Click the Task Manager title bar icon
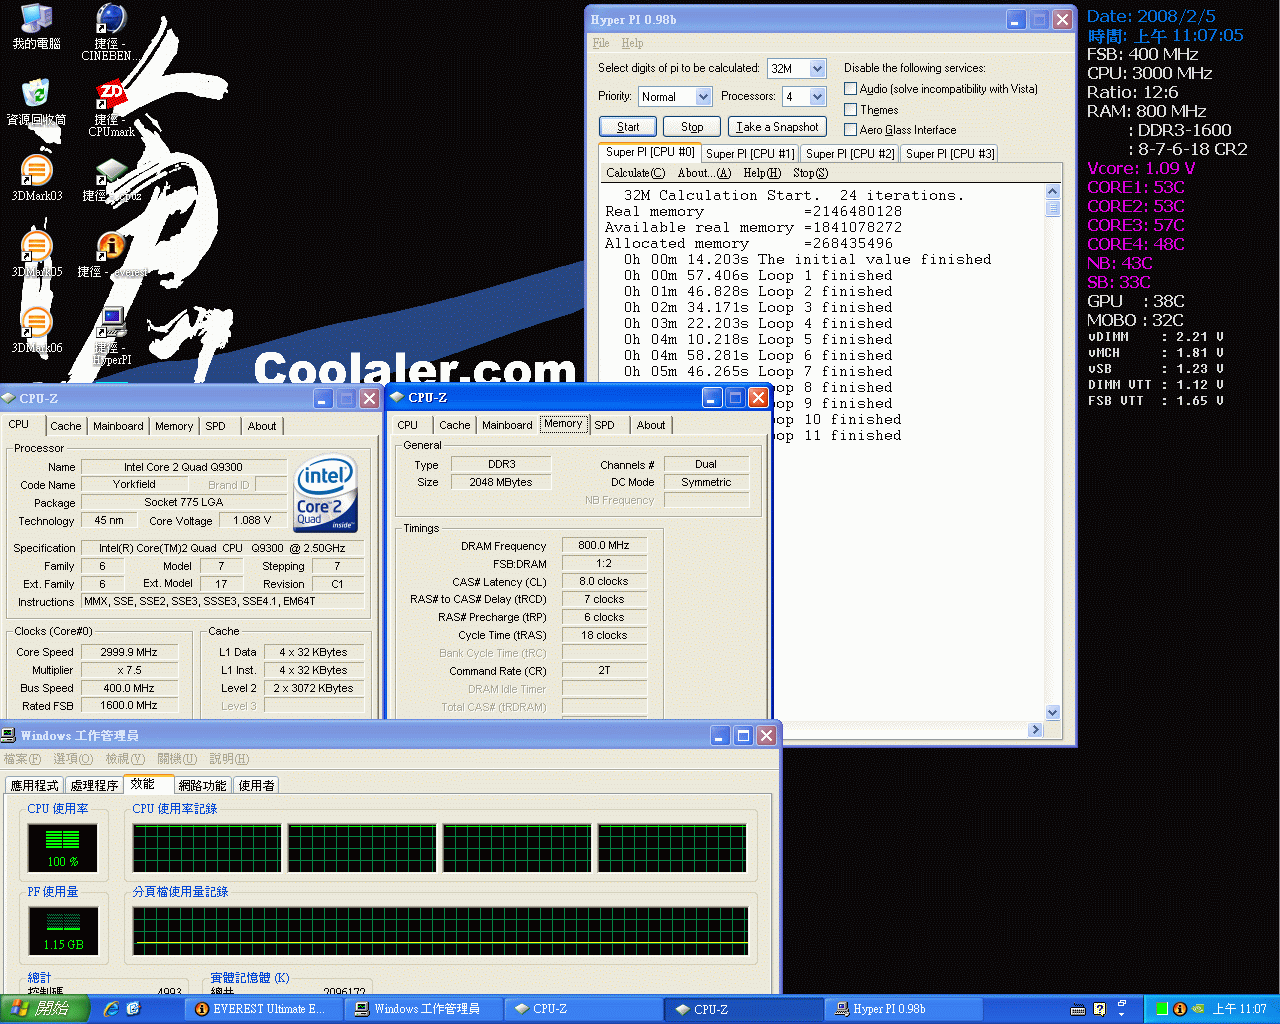1280x1024 pixels. [9, 735]
